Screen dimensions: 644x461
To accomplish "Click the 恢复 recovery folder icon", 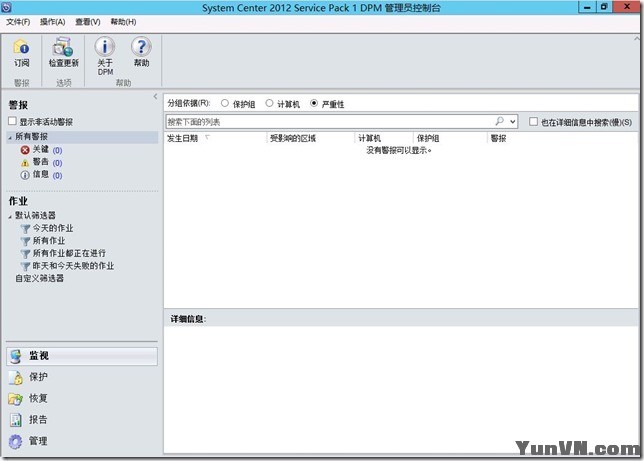I will [x=16, y=399].
